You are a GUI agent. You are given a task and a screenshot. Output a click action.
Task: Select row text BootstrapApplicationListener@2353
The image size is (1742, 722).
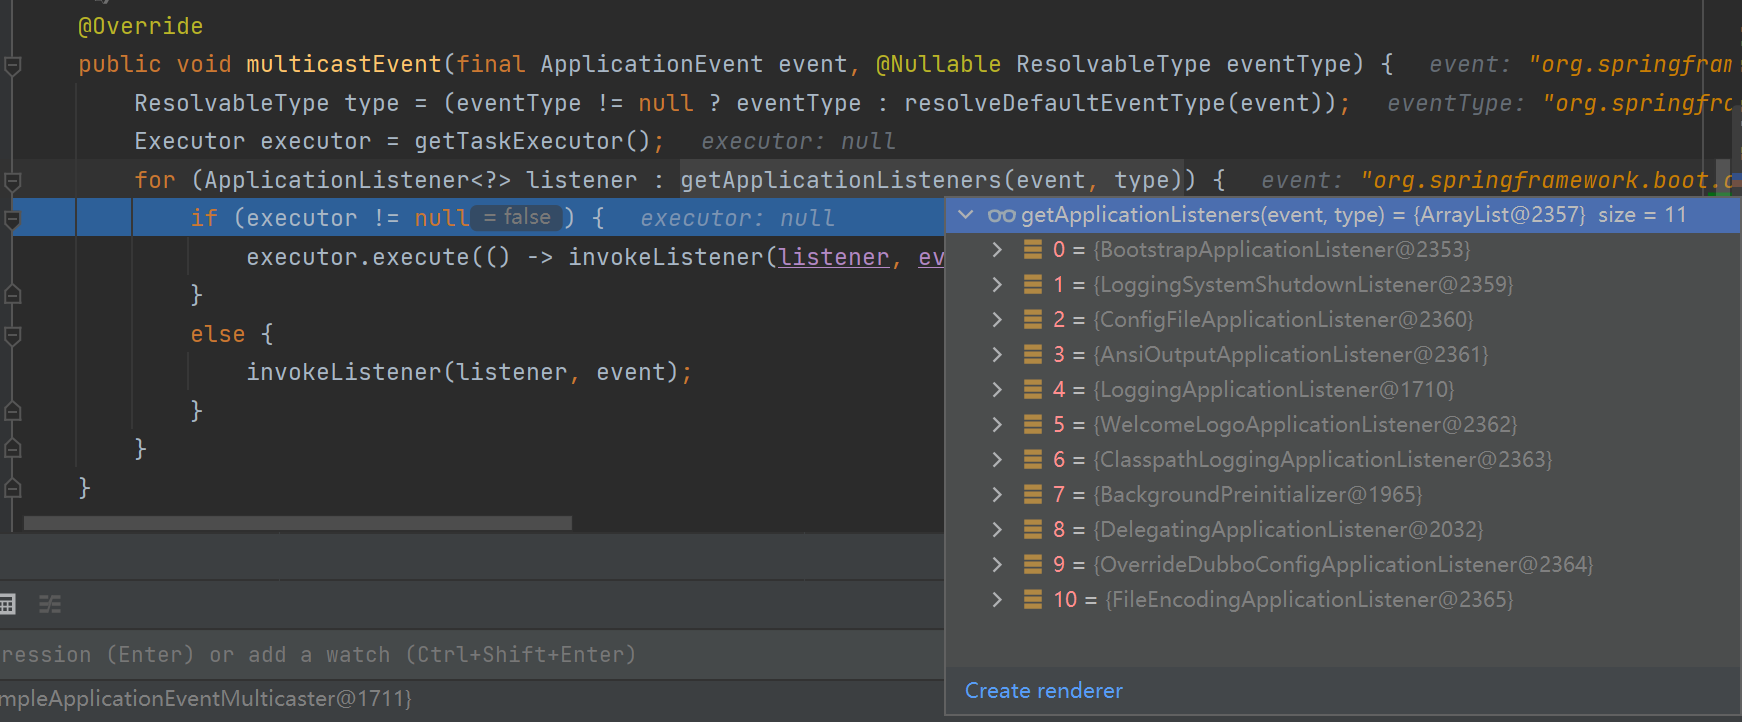click(x=1282, y=250)
